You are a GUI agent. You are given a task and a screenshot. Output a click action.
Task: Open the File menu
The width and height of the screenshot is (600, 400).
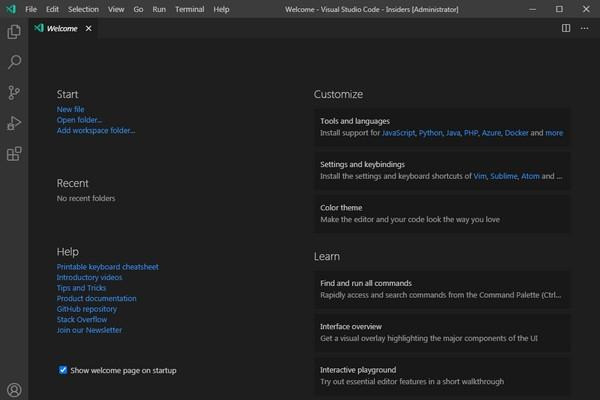pos(31,9)
